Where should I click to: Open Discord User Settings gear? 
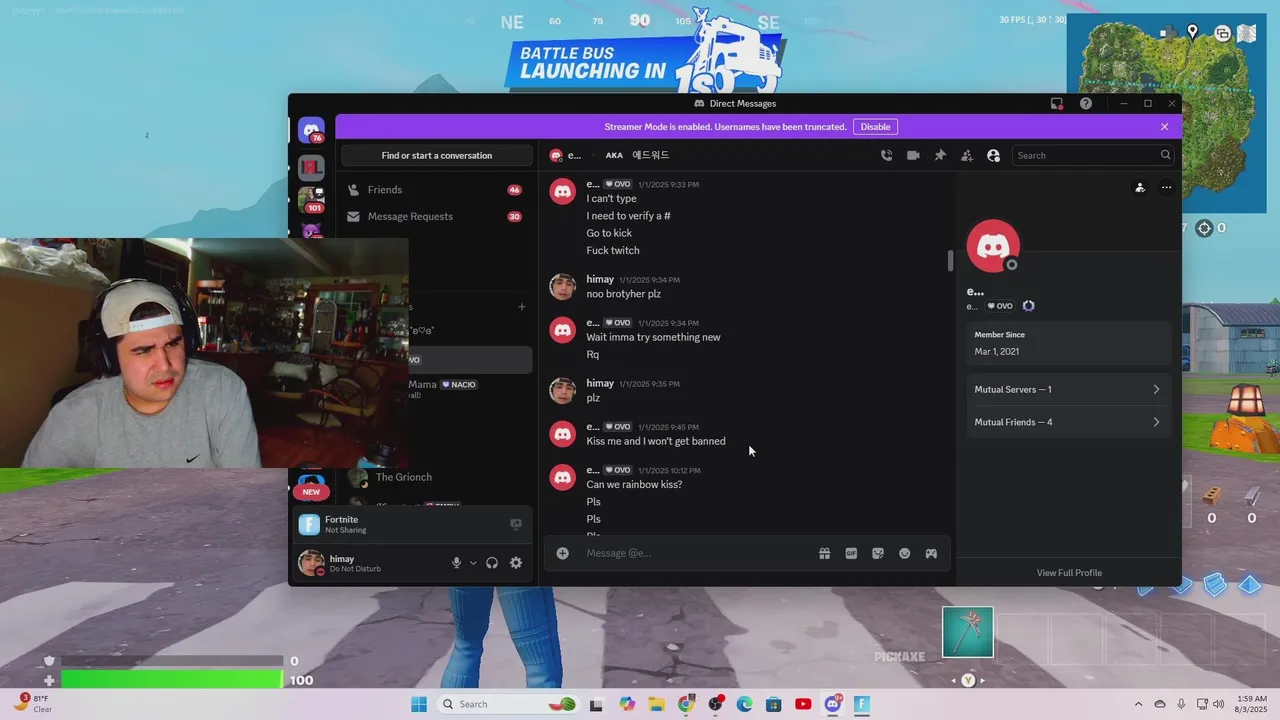(x=516, y=563)
